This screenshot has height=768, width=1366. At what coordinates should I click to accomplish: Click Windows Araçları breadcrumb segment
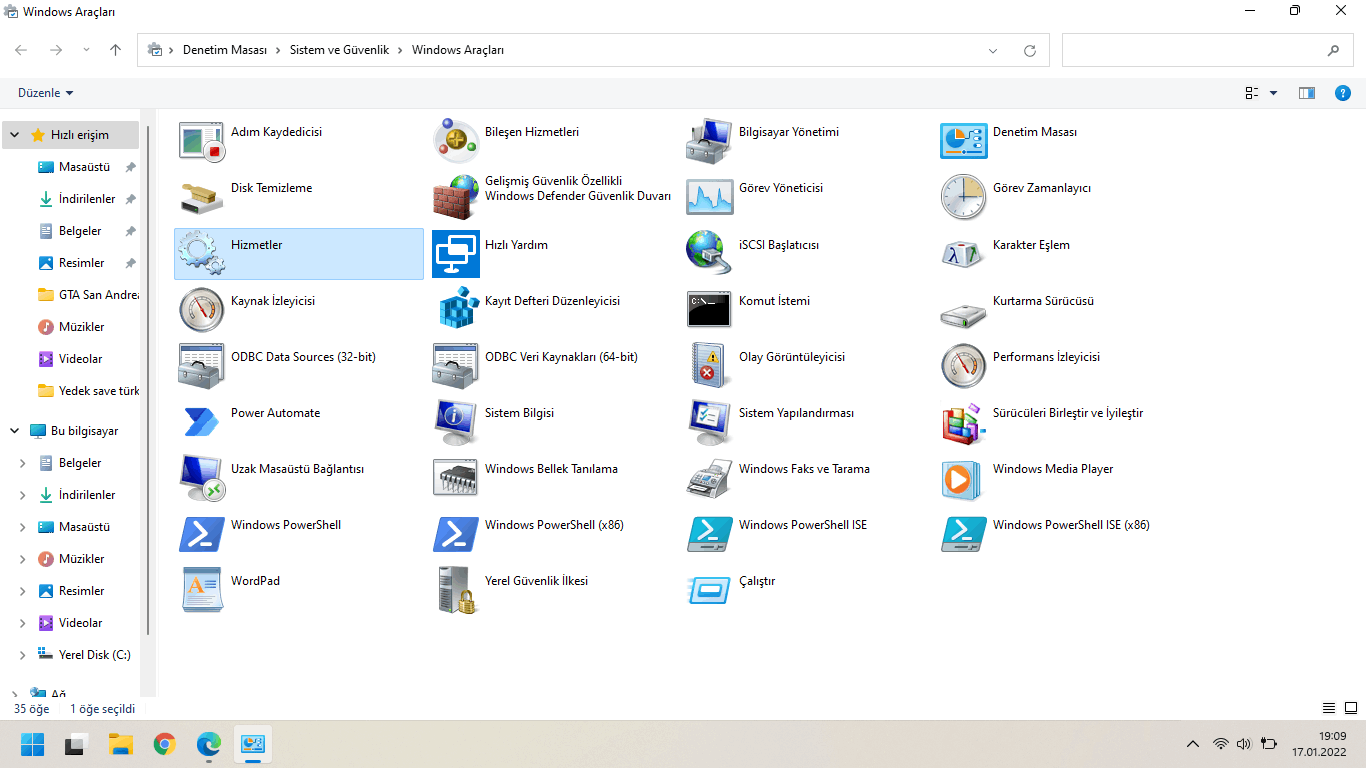coord(458,50)
